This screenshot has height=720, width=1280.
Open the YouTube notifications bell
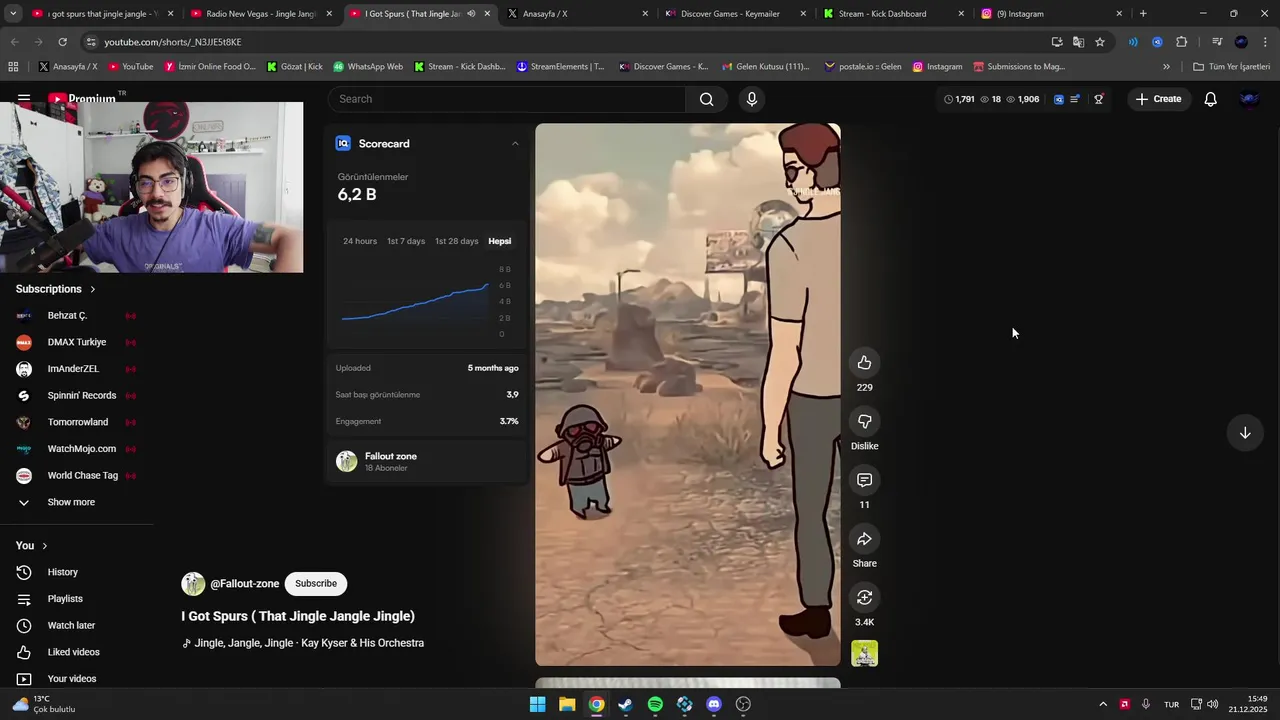click(1210, 99)
